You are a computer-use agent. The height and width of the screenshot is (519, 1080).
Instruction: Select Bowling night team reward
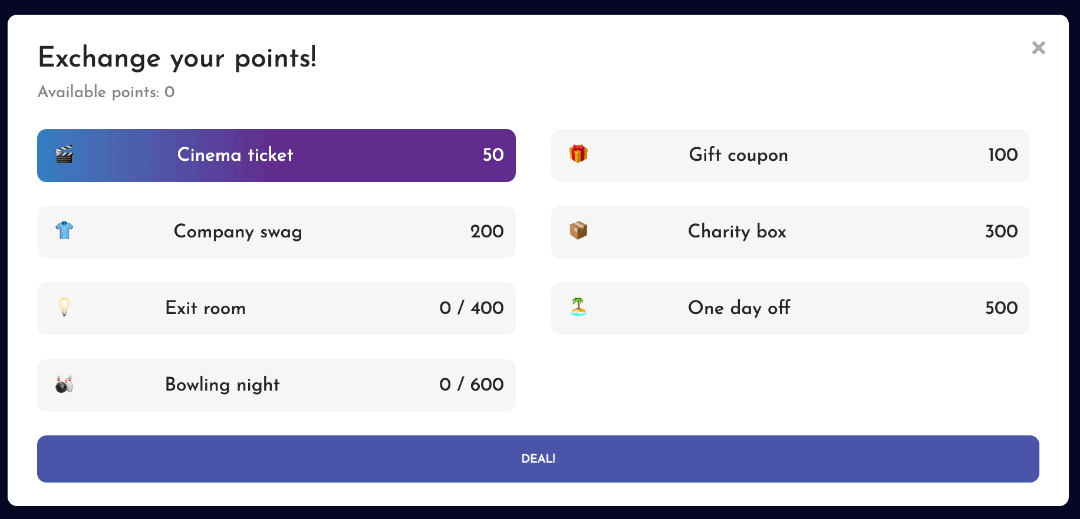276,385
